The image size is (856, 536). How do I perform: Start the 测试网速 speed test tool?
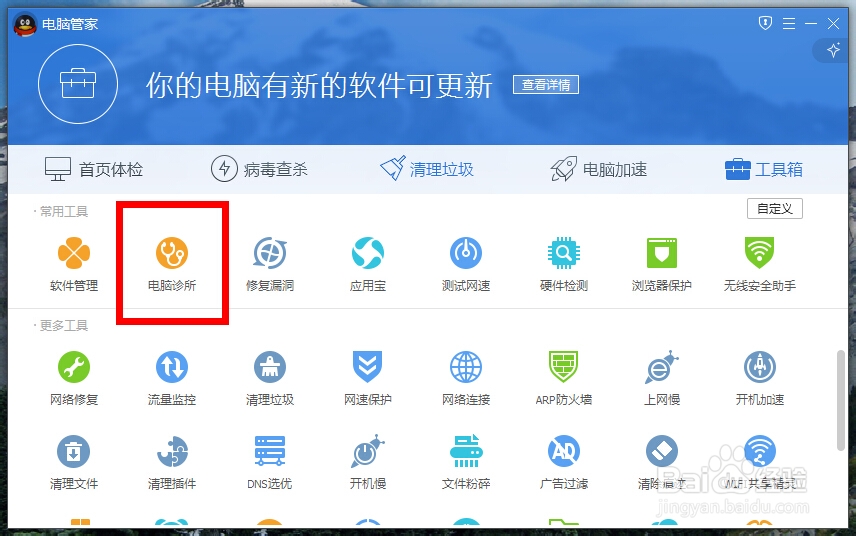tap(466, 264)
